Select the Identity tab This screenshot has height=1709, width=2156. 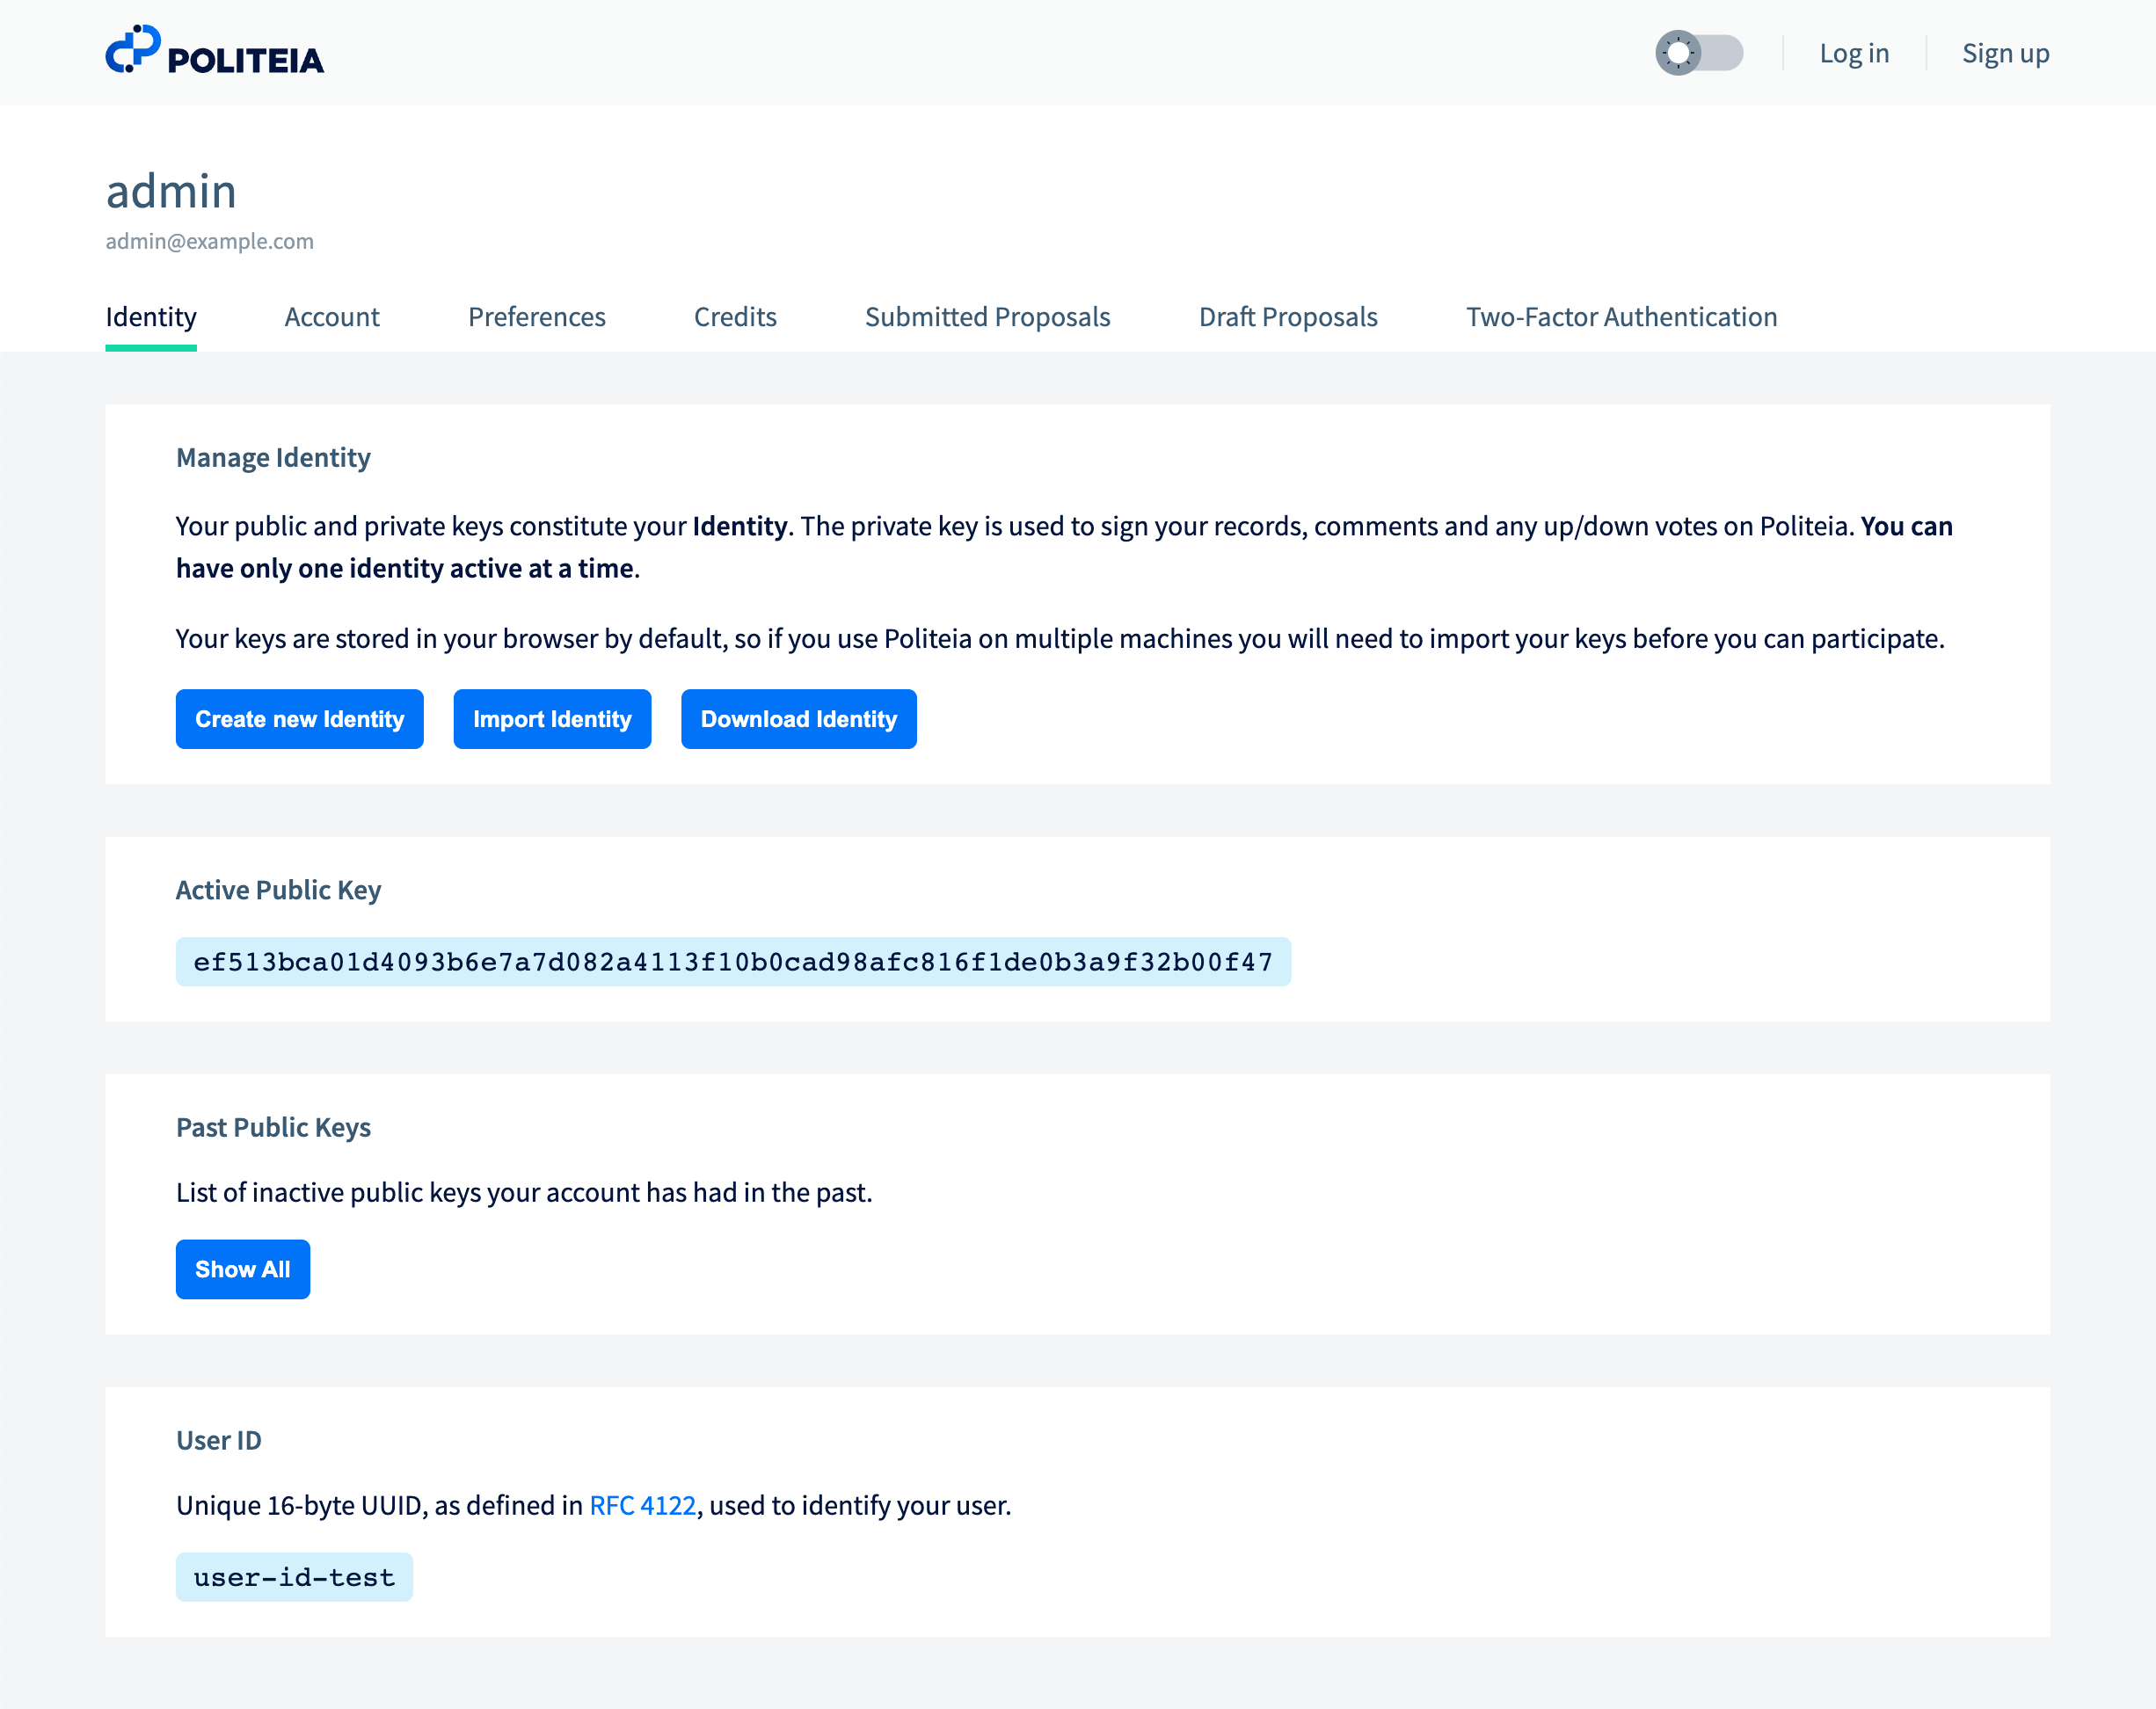click(x=151, y=317)
